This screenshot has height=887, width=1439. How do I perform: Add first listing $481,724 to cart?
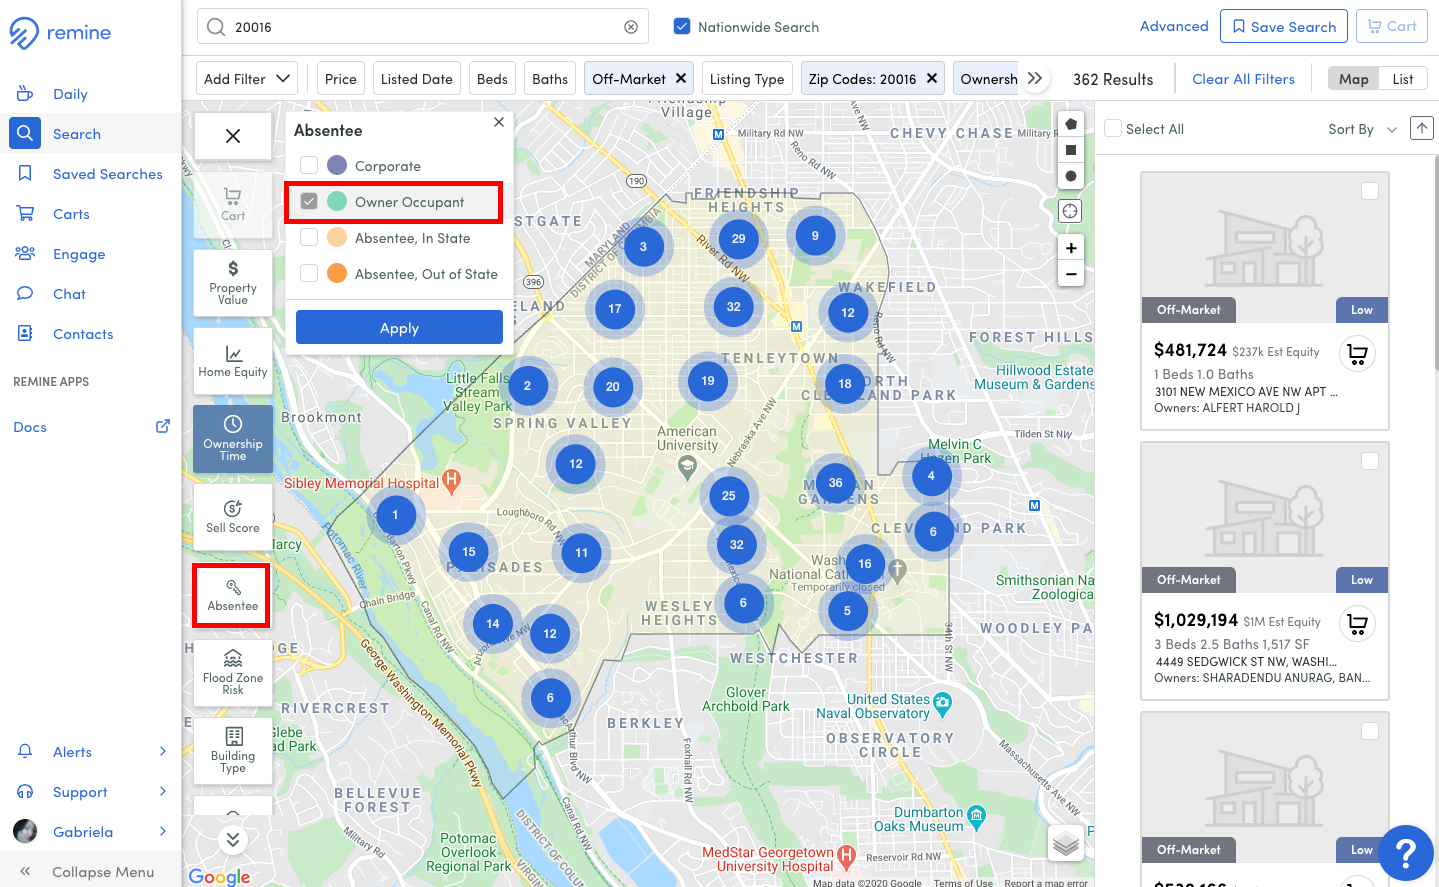click(1357, 354)
